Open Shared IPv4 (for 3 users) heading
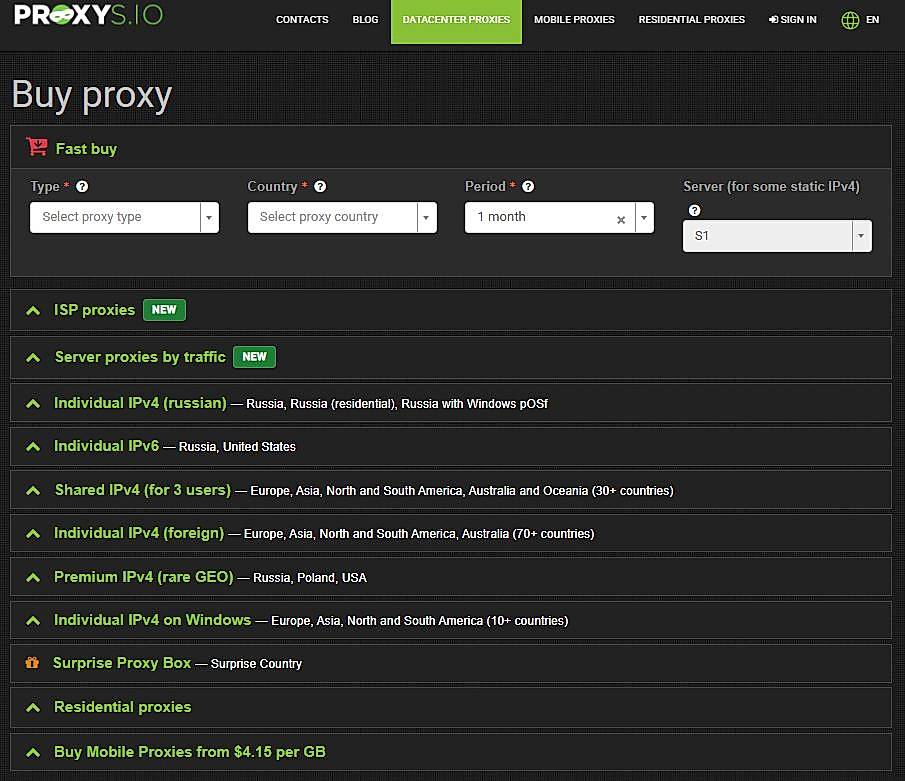This screenshot has height=781, width=905. pyautogui.click(x=143, y=490)
